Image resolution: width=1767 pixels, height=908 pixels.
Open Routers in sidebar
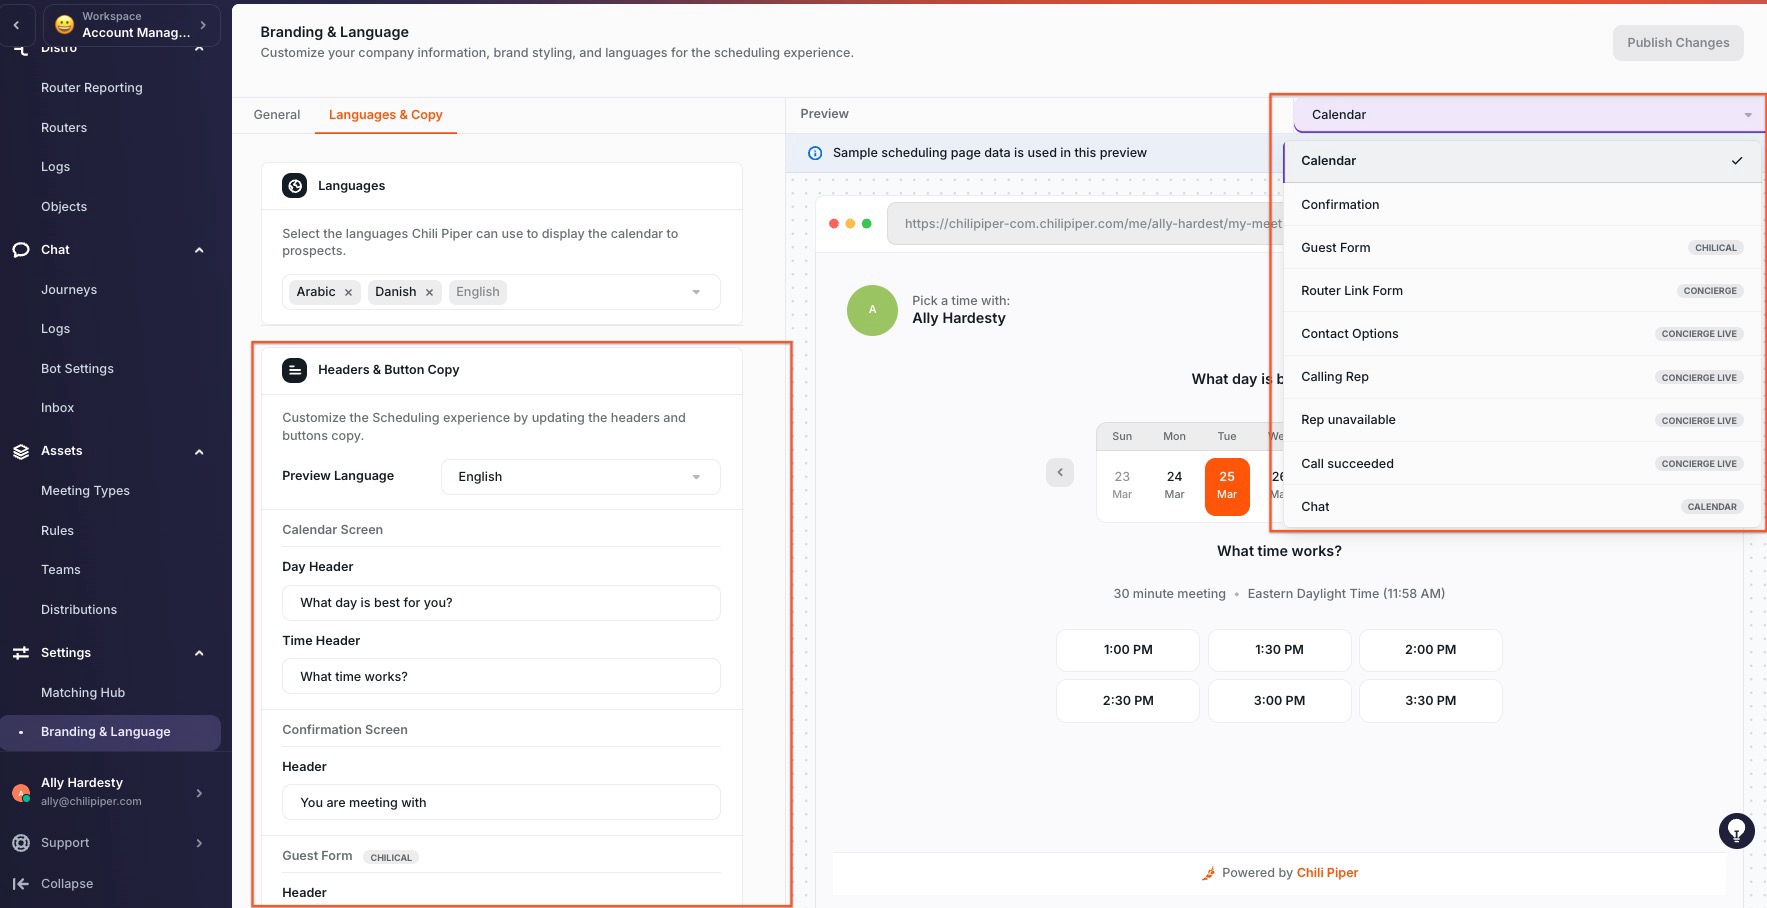64,128
